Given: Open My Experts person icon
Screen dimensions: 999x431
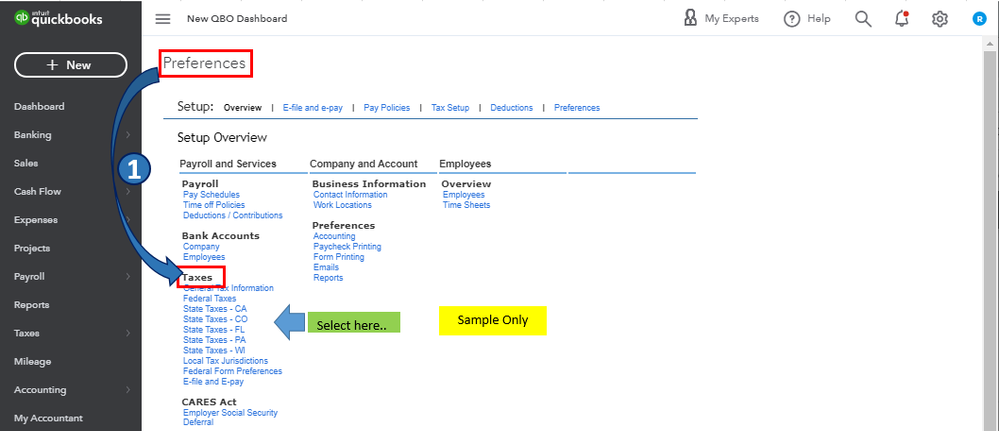Looking at the screenshot, I should (x=690, y=18).
